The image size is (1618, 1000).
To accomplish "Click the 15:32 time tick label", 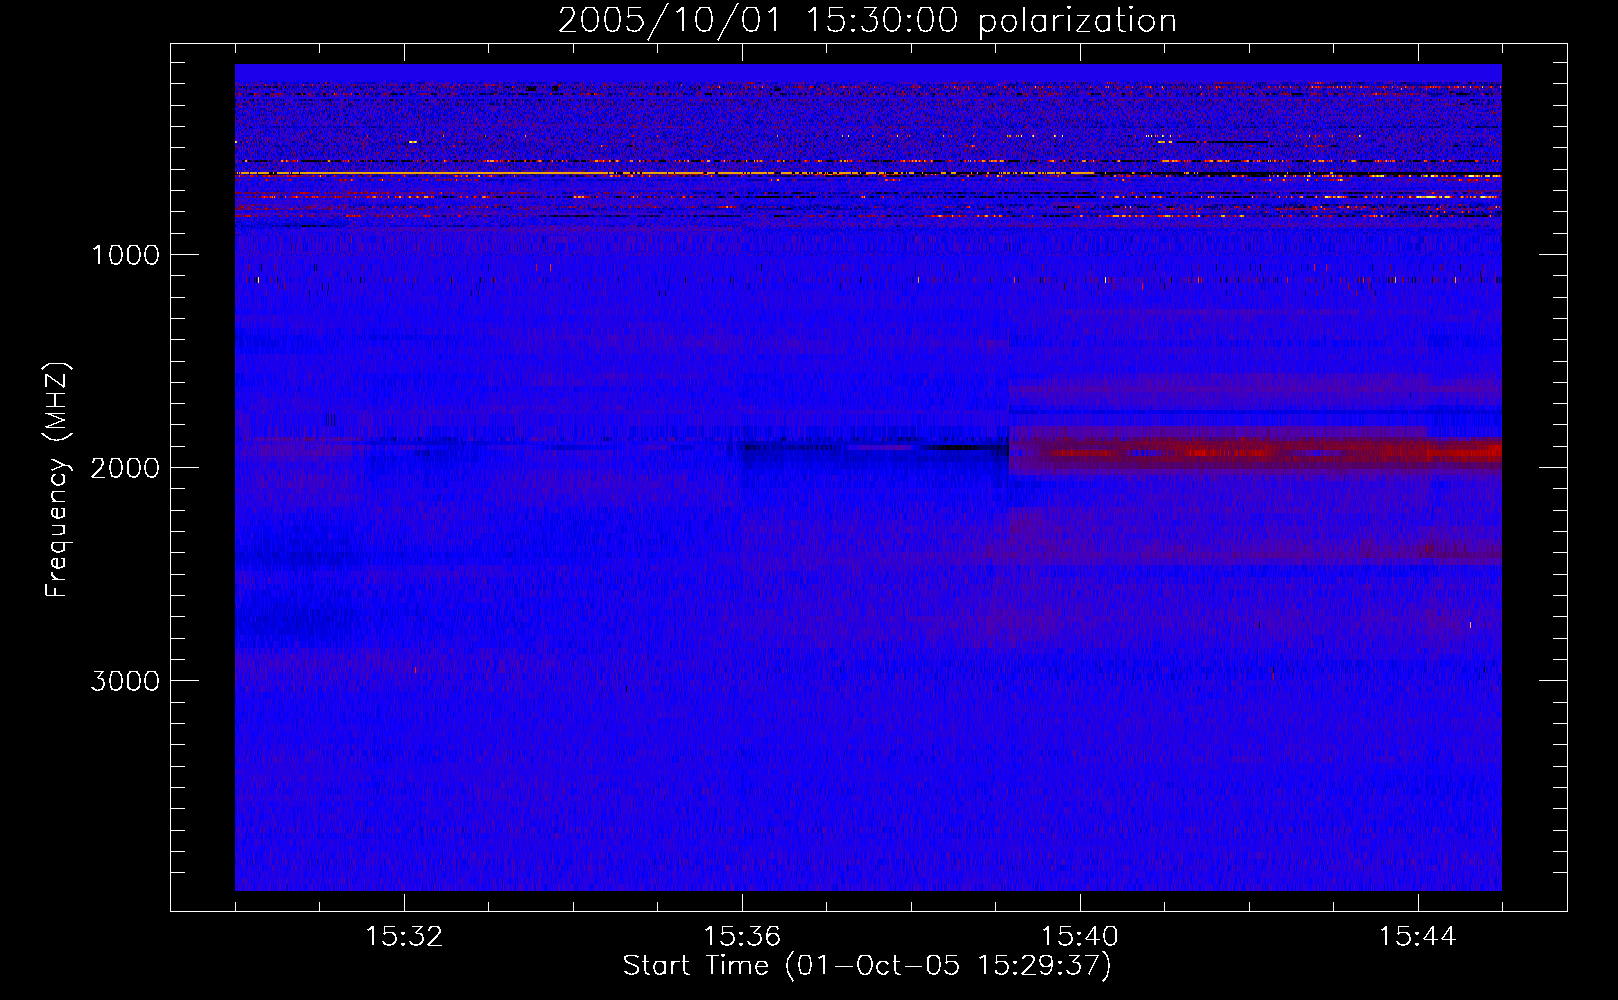I will pos(404,937).
